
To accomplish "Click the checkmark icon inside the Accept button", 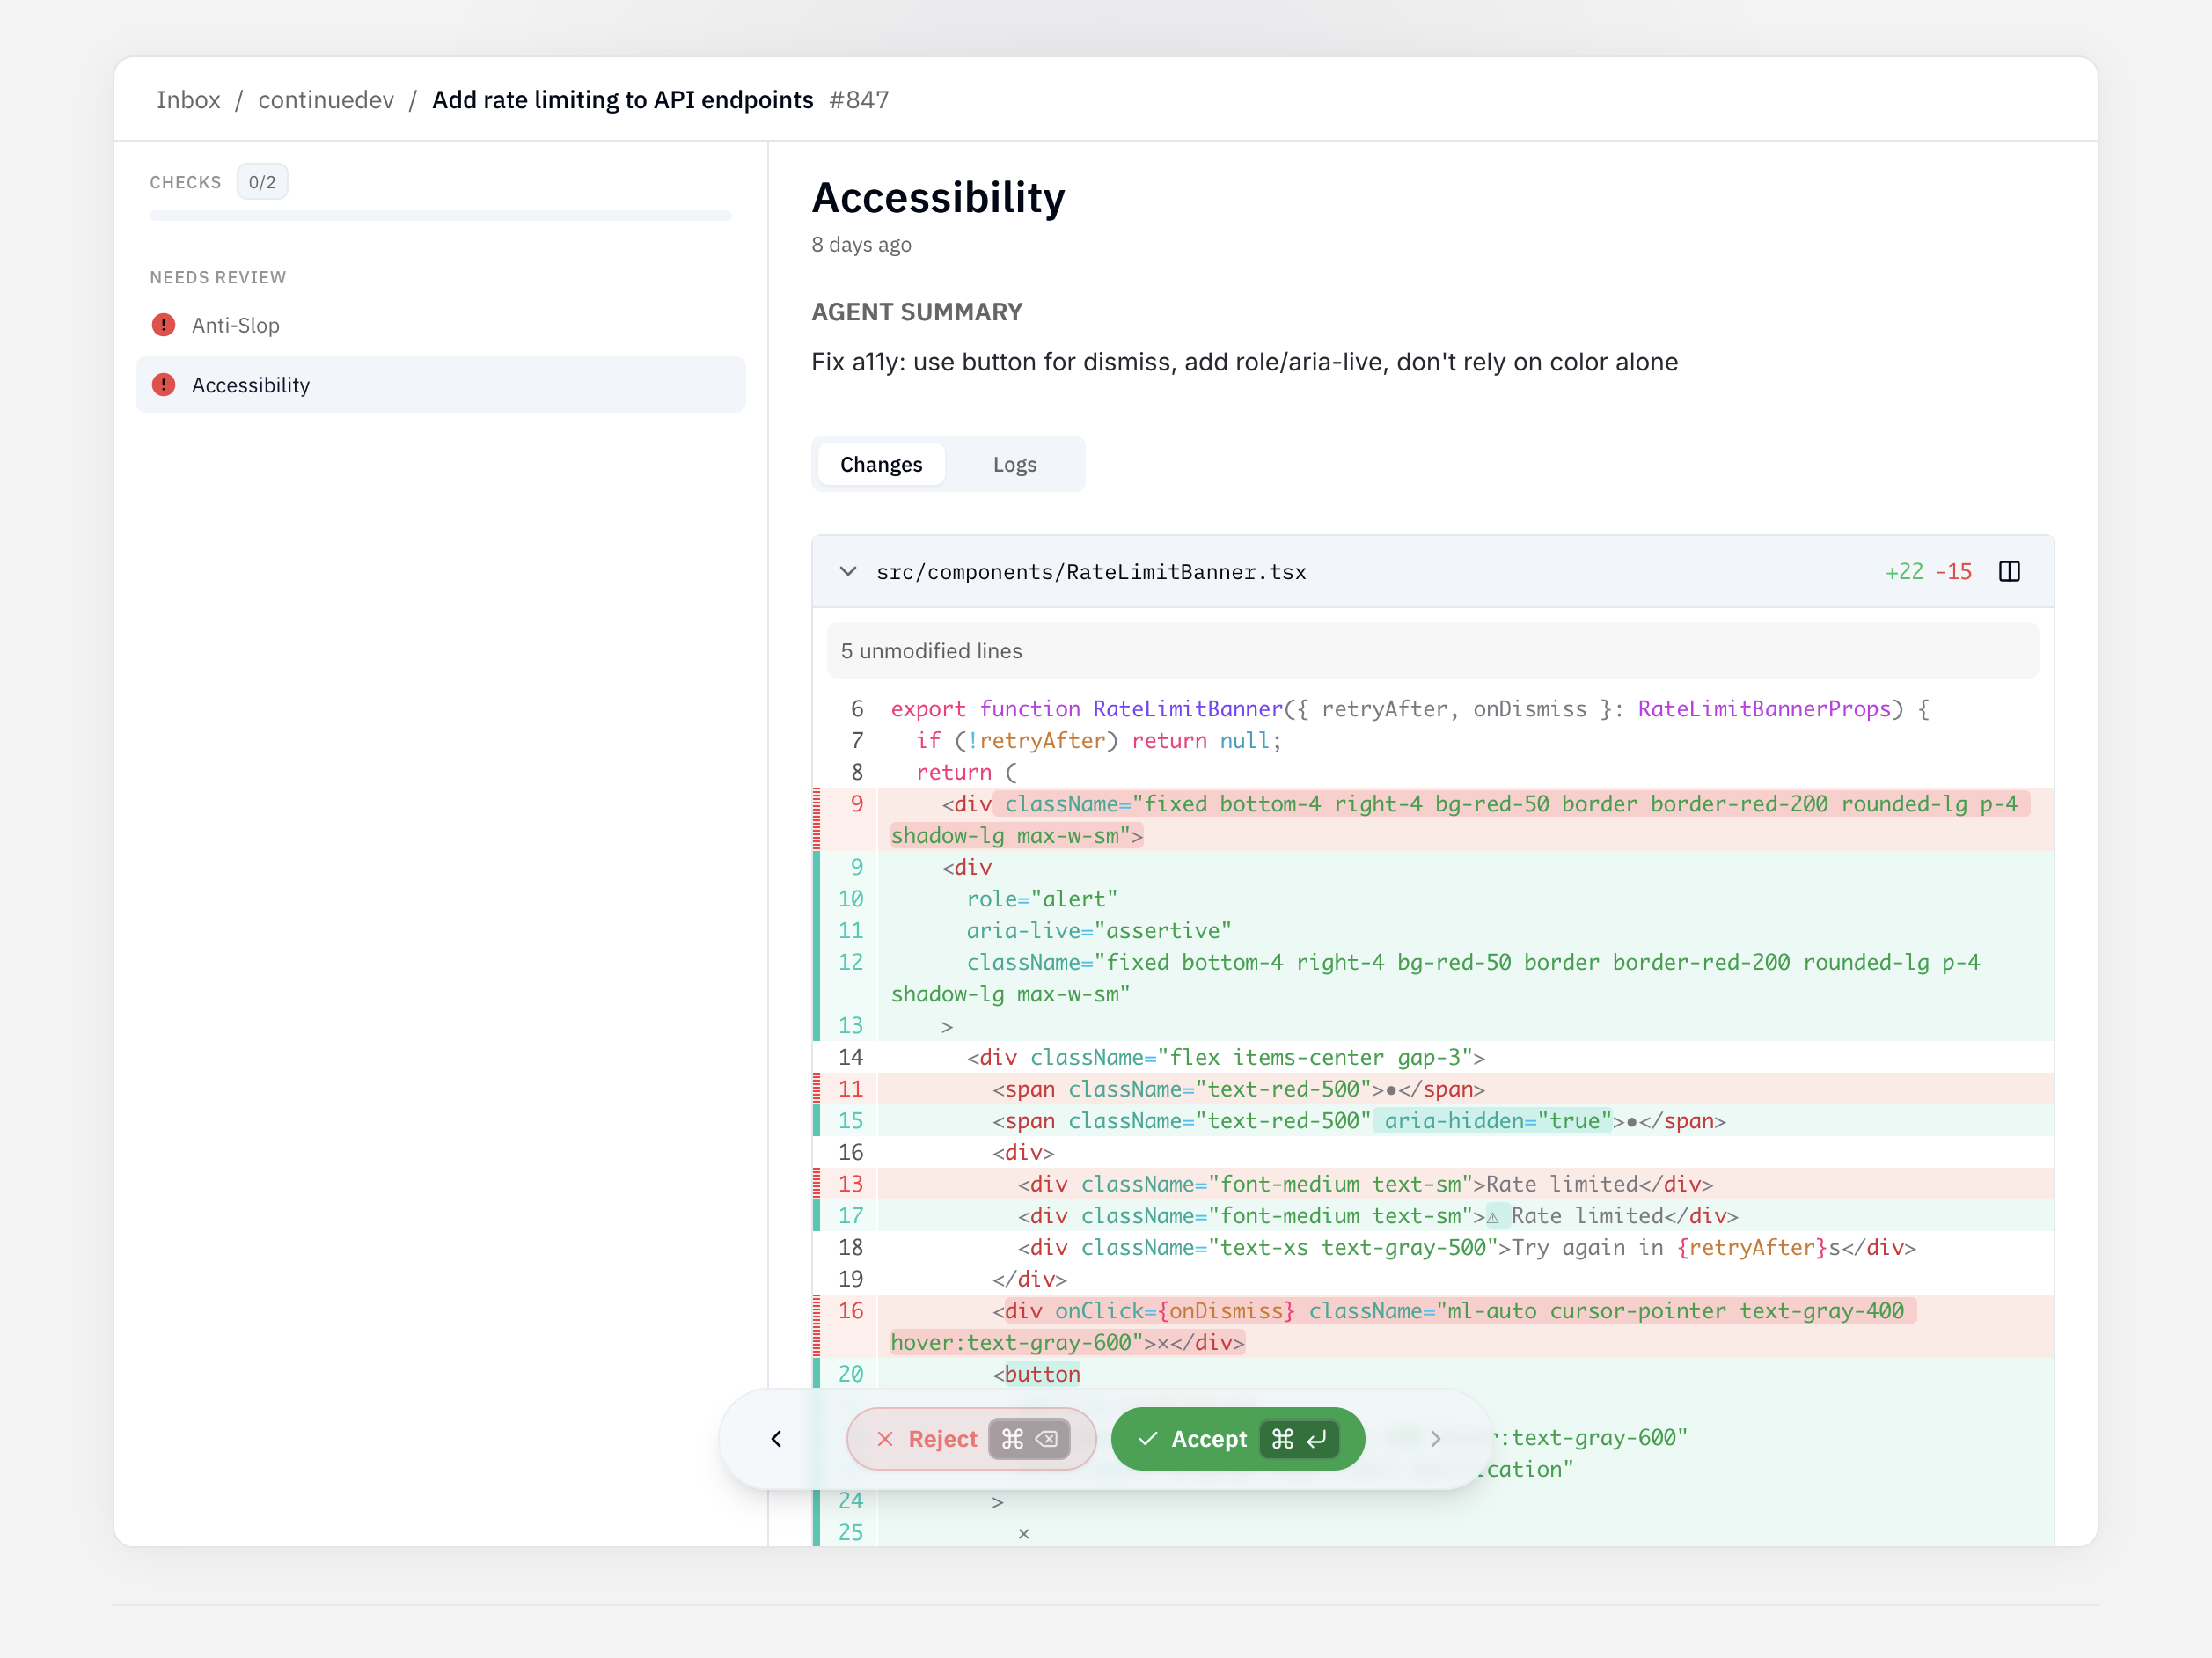I will [x=1147, y=1439].
